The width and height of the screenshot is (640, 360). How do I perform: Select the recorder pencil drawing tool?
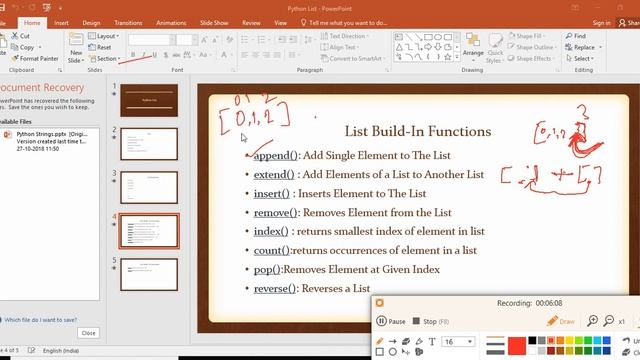(x=379, y=341)
